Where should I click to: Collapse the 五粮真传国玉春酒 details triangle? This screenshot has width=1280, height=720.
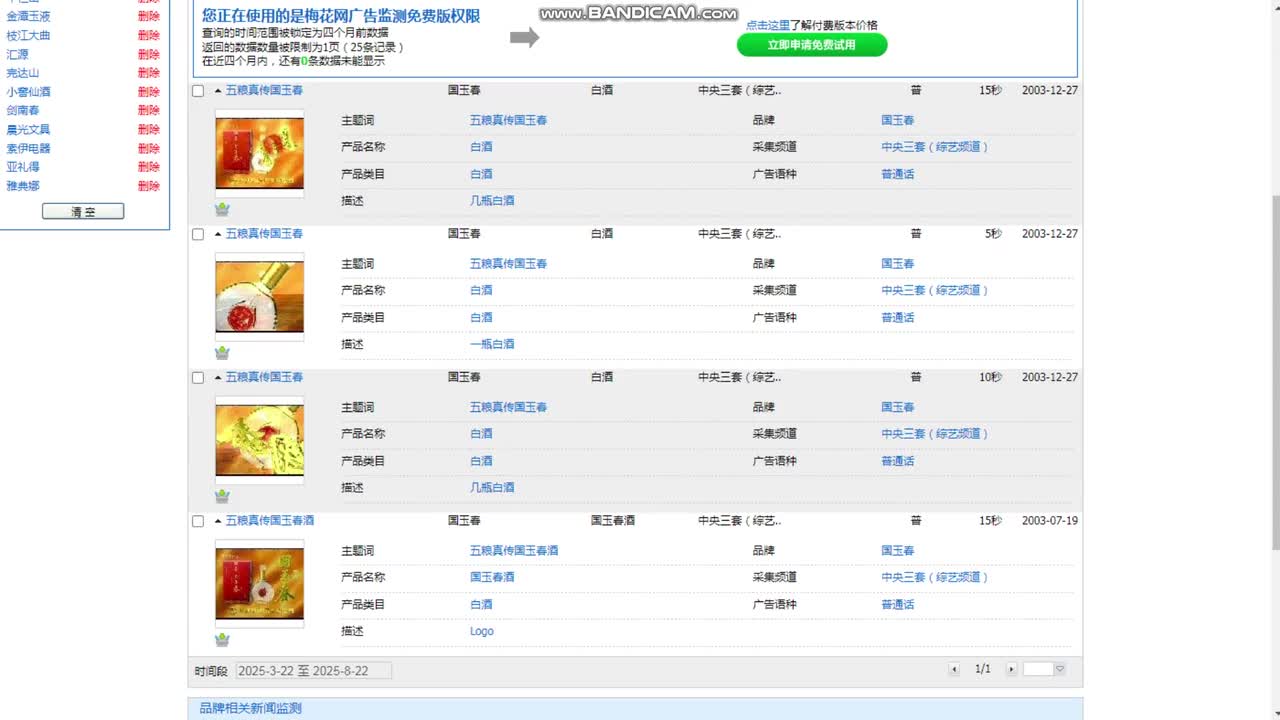[218, 521]
